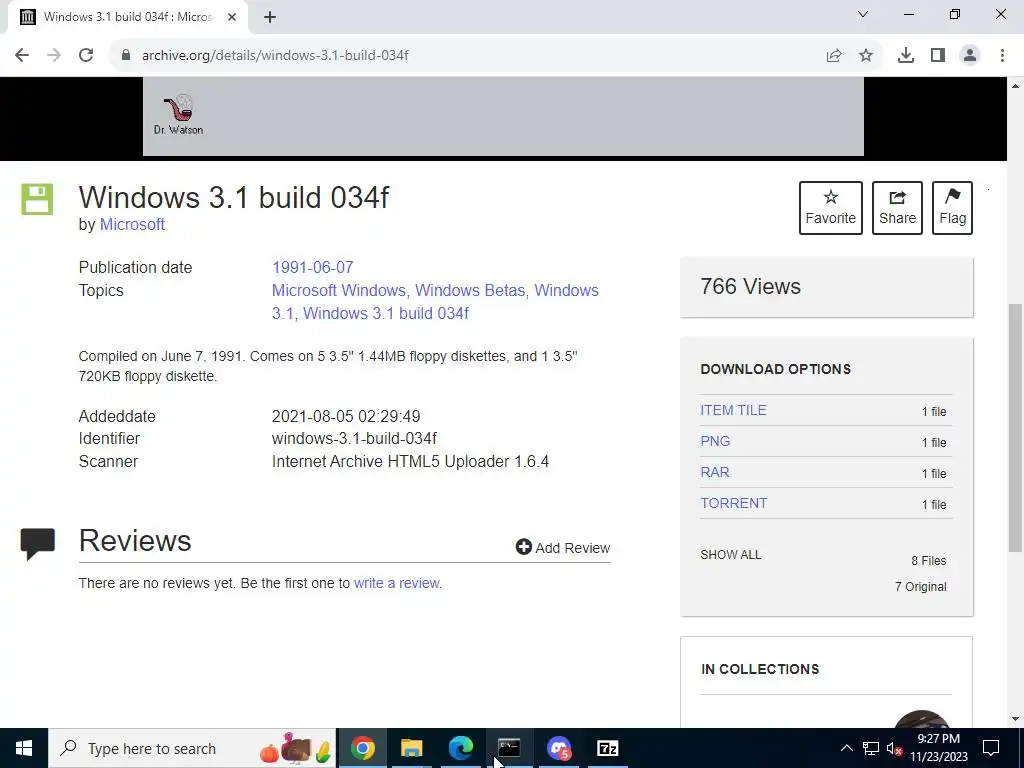1024x768 pixels.
Task: Open 7-Zip from the taskbar
Action: pyautogui.click(x=607, y=748)
